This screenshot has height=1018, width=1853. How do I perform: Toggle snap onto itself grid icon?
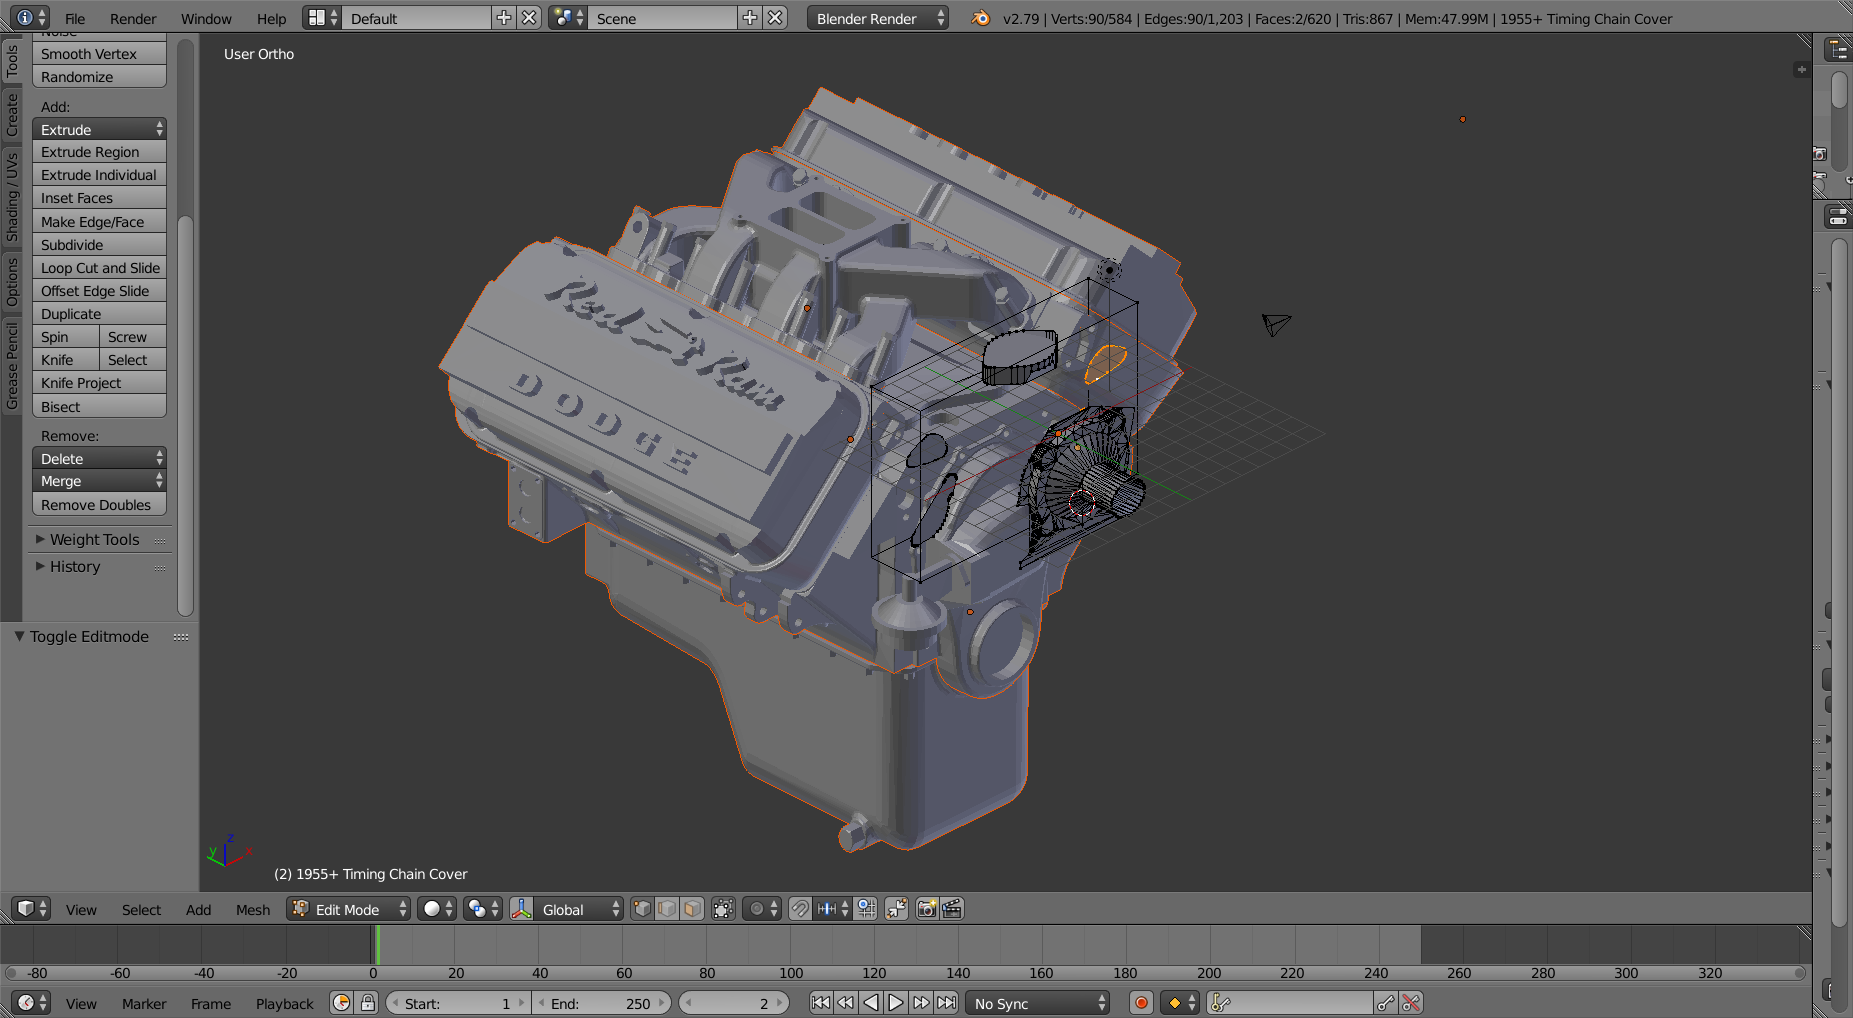[866, 909]
